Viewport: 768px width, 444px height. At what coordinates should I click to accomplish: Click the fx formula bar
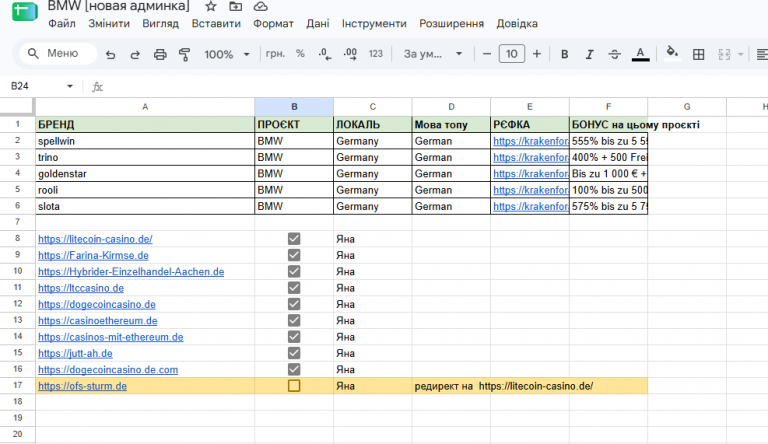coord(431,87)
